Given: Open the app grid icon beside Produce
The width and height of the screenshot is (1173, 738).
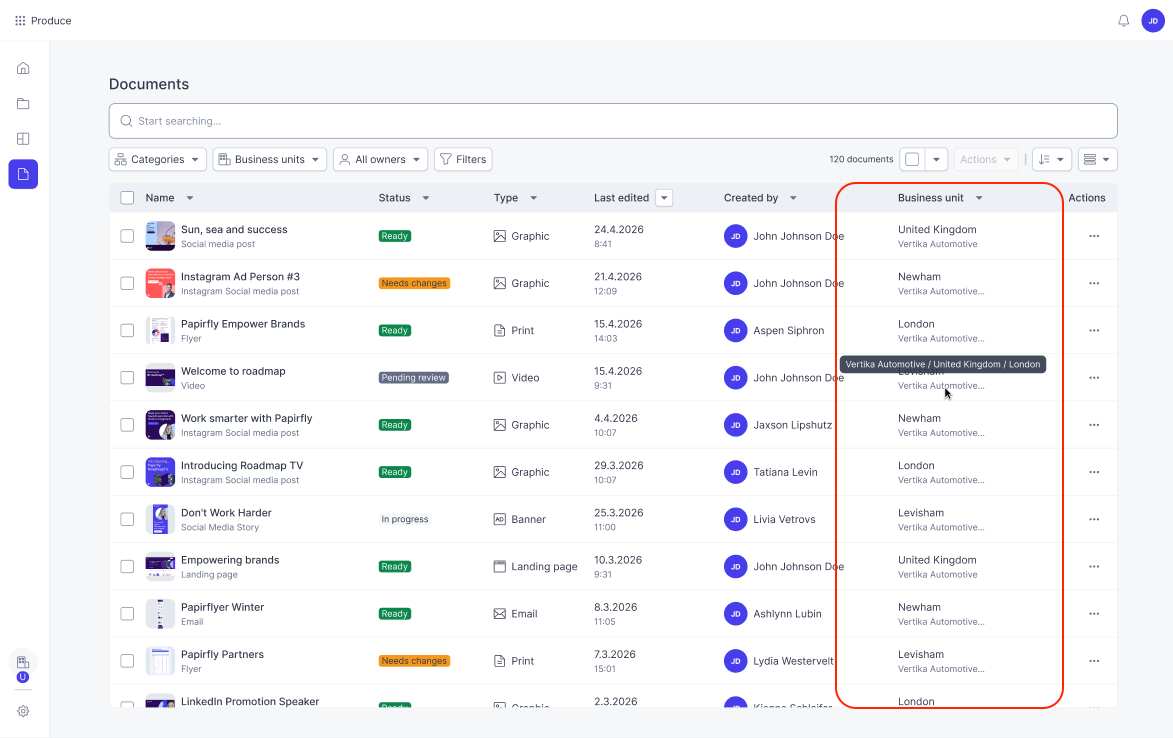Looking at the screenshot, I should [20, 21].
